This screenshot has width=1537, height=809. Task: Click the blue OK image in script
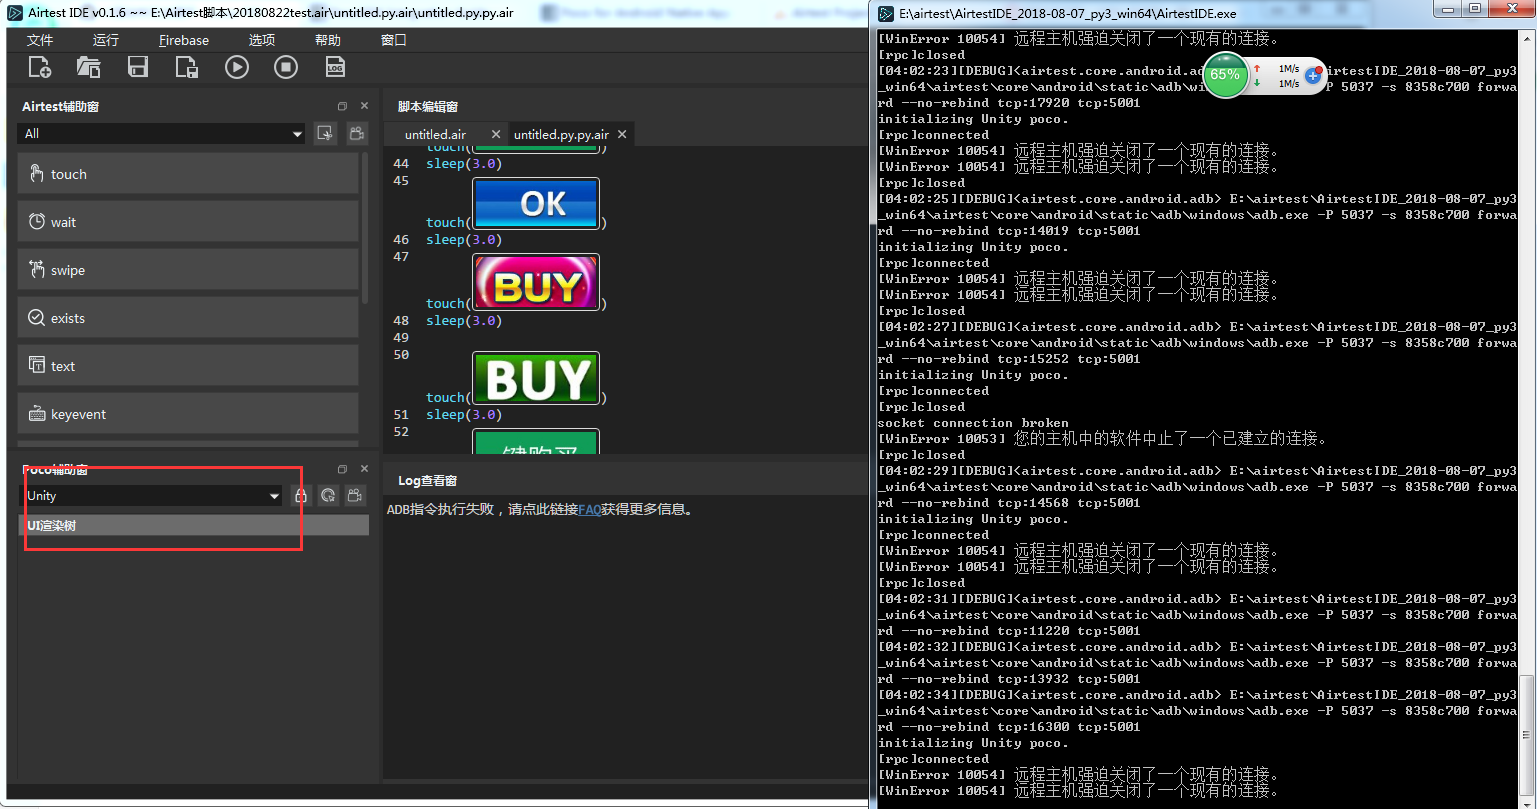536,204
